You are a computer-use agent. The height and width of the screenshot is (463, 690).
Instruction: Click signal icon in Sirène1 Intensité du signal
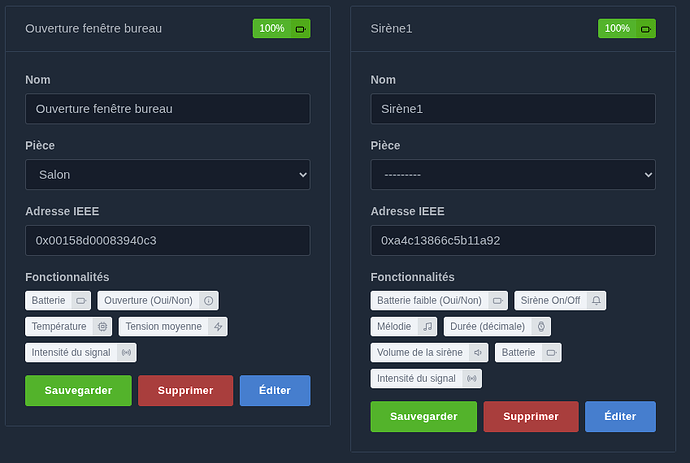[472, 378]
